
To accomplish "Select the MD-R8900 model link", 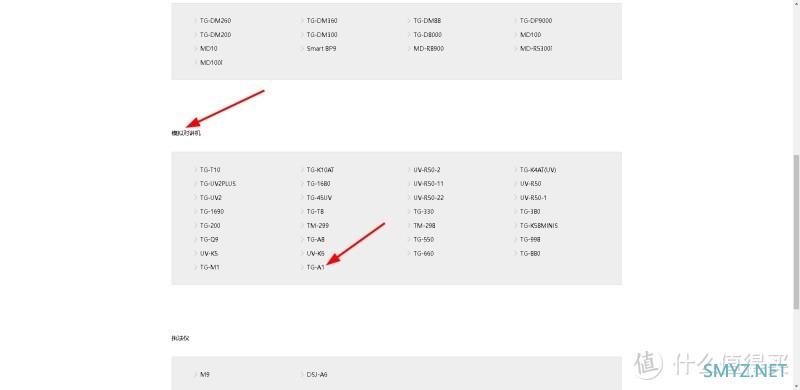I will coord(429,48).
